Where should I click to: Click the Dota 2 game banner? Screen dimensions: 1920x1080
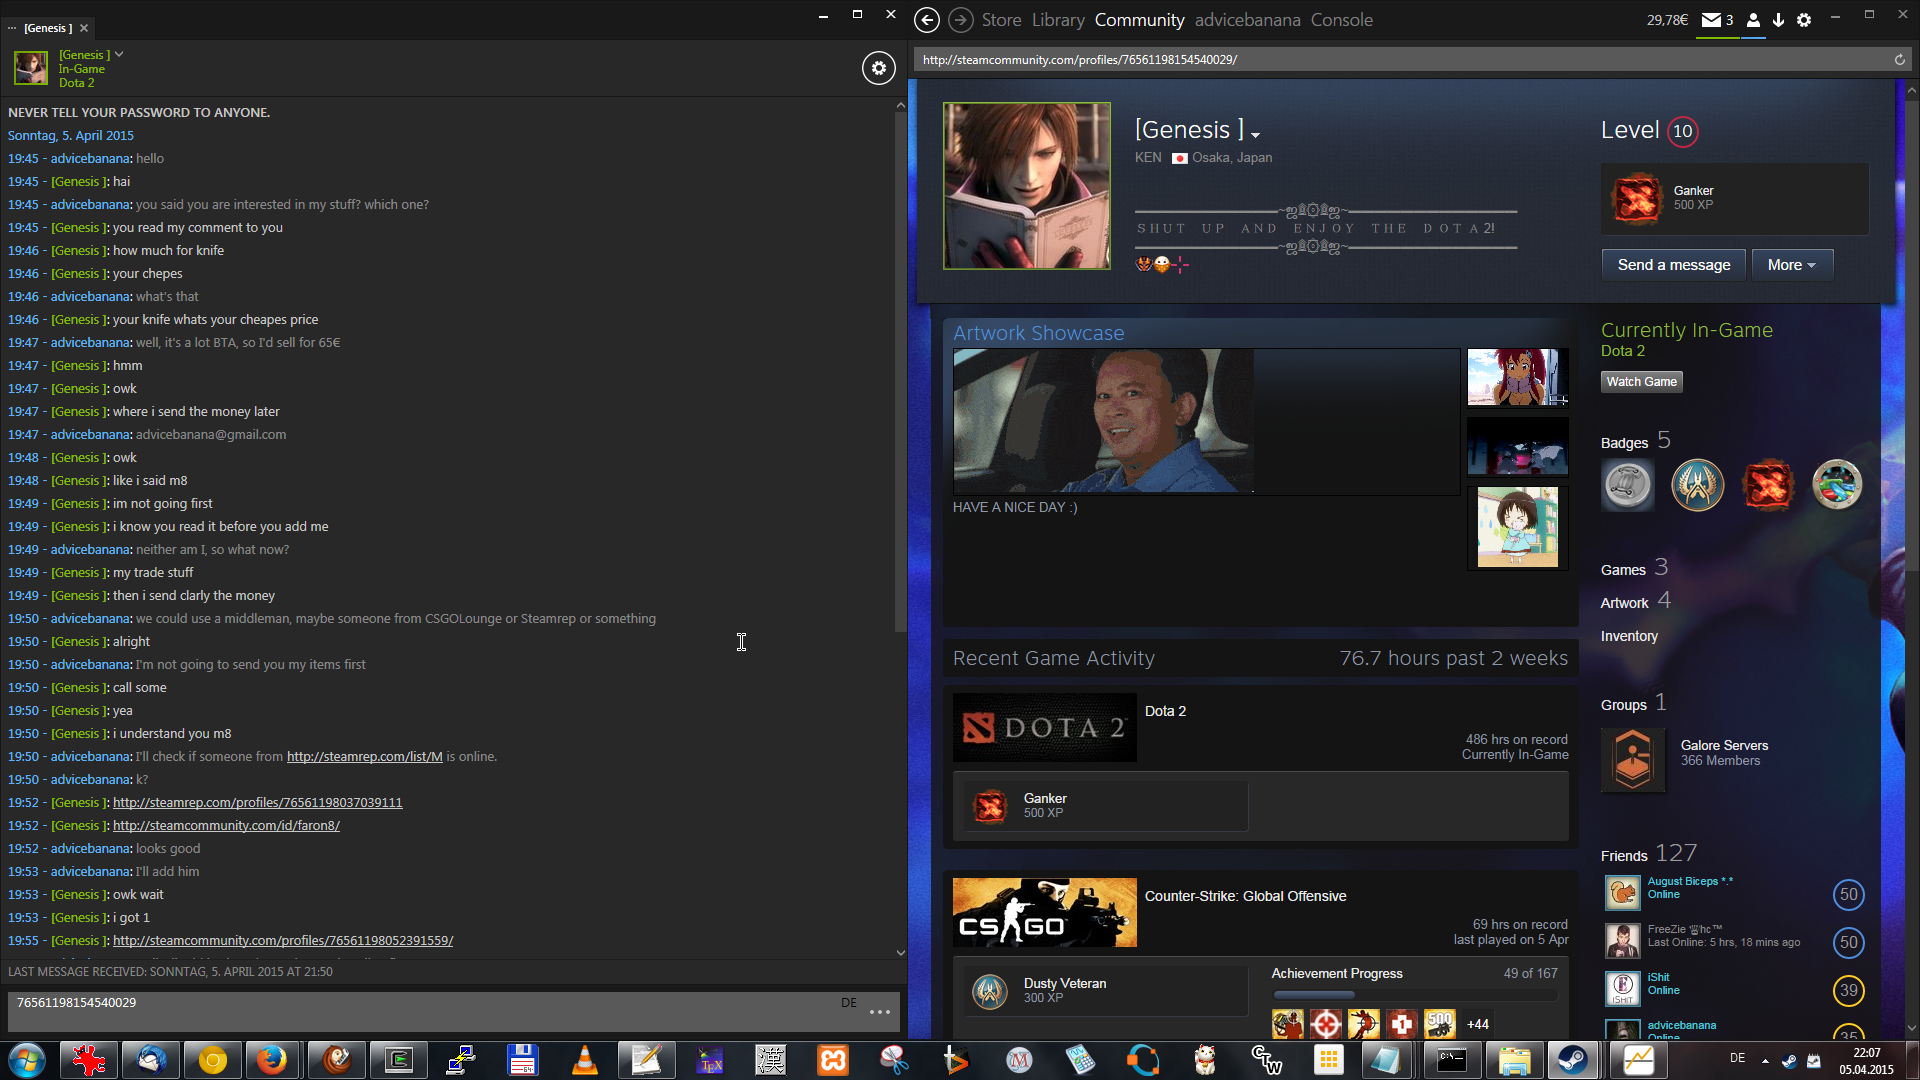coord(1045,728)
